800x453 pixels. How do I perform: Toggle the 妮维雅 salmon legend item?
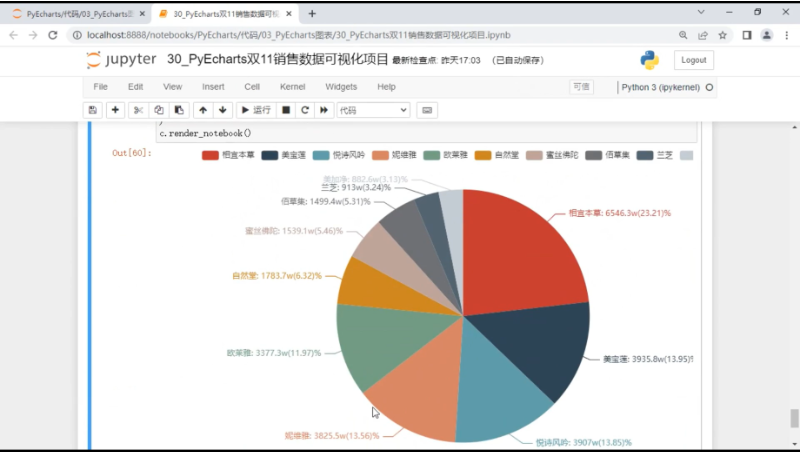click(394, 155)
